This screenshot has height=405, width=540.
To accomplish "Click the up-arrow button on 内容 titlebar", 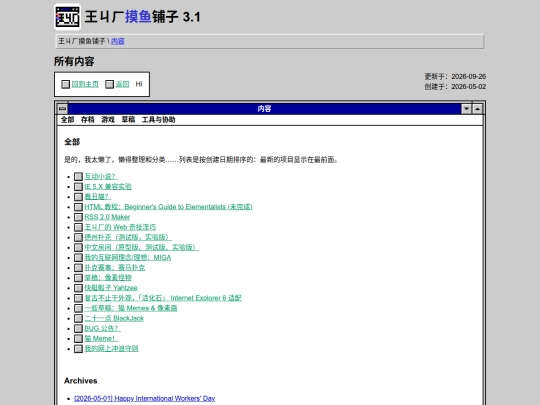I will click(477, 109).
